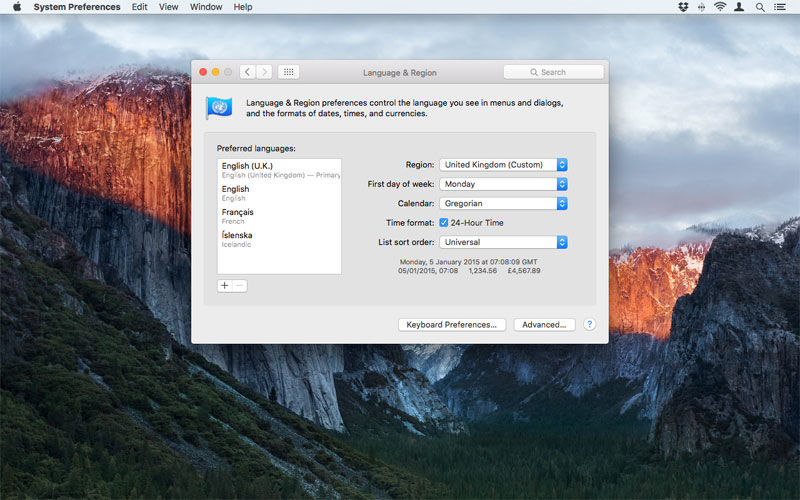The height and width of the screenshot is (500, 800).
Task: Click the Dropbox menu bar icon
Action: pos(683,7)
